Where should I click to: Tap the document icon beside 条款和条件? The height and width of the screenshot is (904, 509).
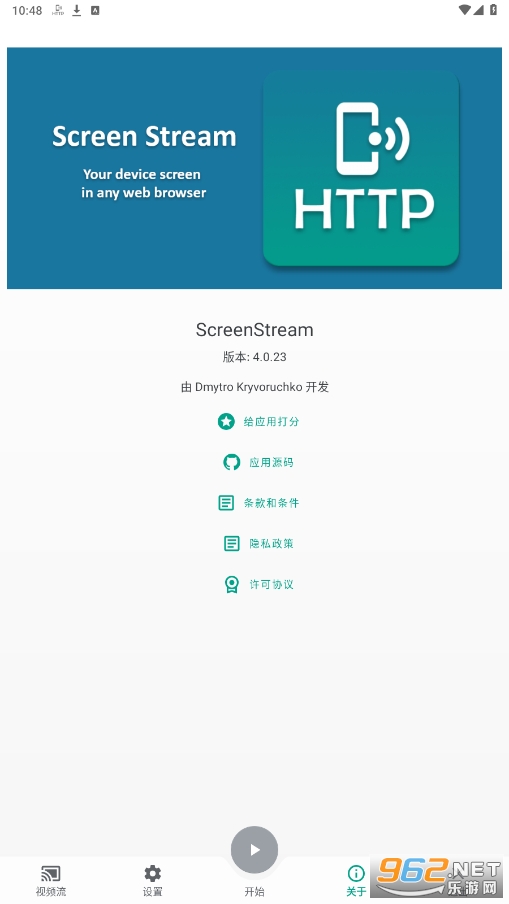[x=226, y=503]
